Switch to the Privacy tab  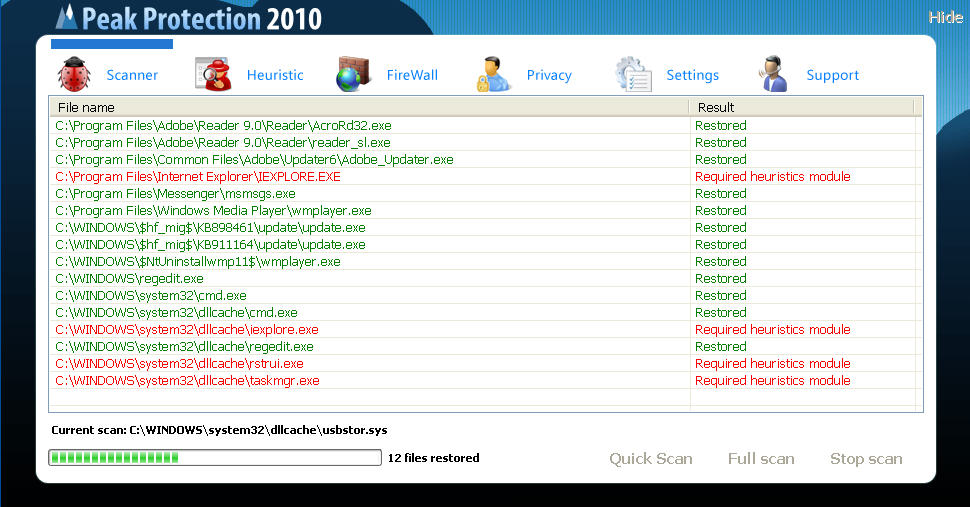(x=549, y=75)
